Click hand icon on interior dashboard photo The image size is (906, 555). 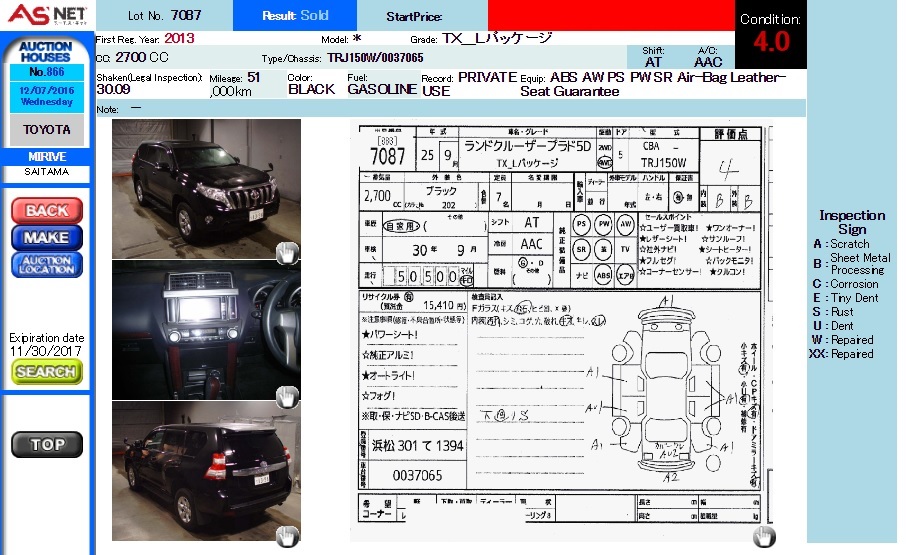tap(287, 396)
